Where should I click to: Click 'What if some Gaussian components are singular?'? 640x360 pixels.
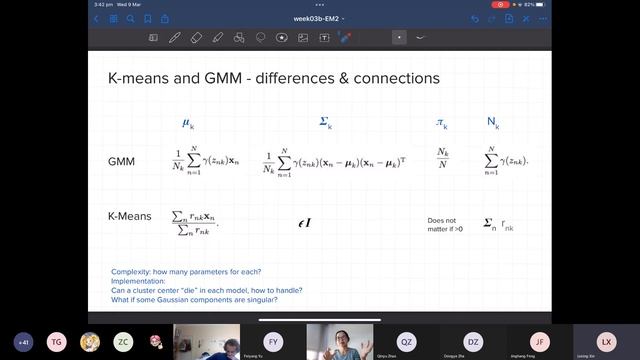pos(194,300)
